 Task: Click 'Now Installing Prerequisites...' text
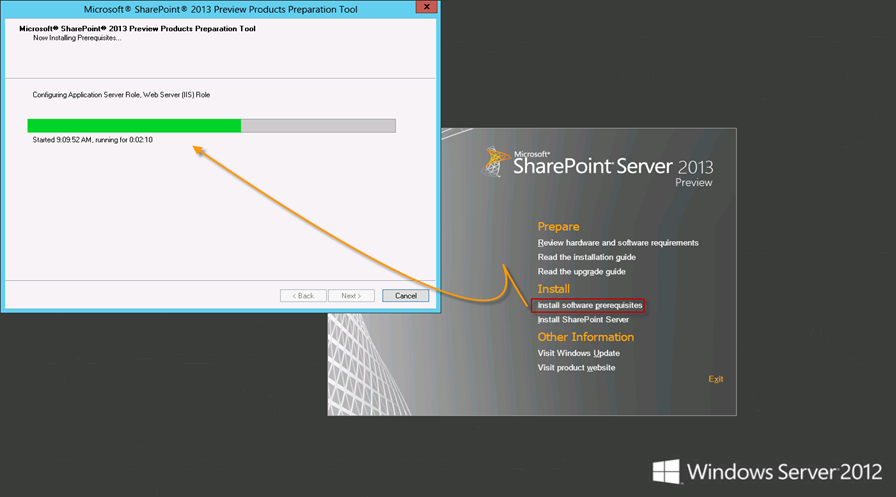77,38
